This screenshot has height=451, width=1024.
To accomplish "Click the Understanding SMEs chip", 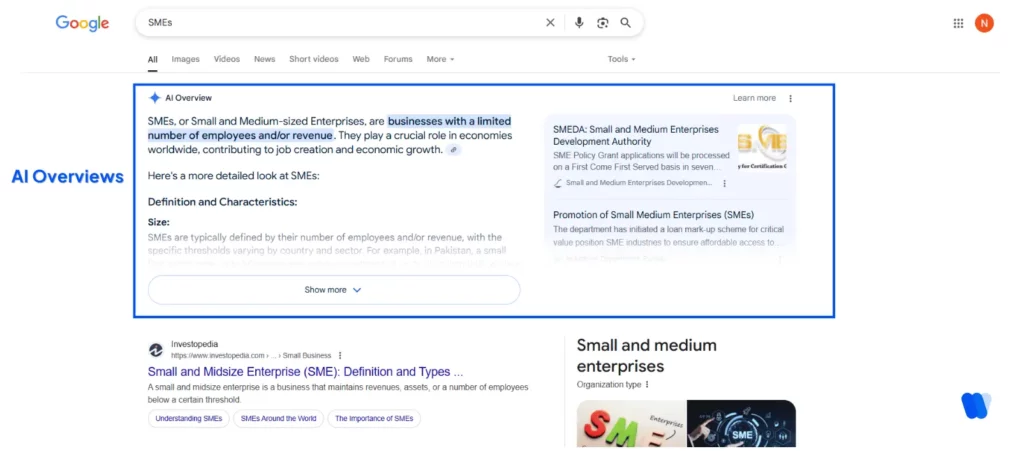I will point(189,419).
